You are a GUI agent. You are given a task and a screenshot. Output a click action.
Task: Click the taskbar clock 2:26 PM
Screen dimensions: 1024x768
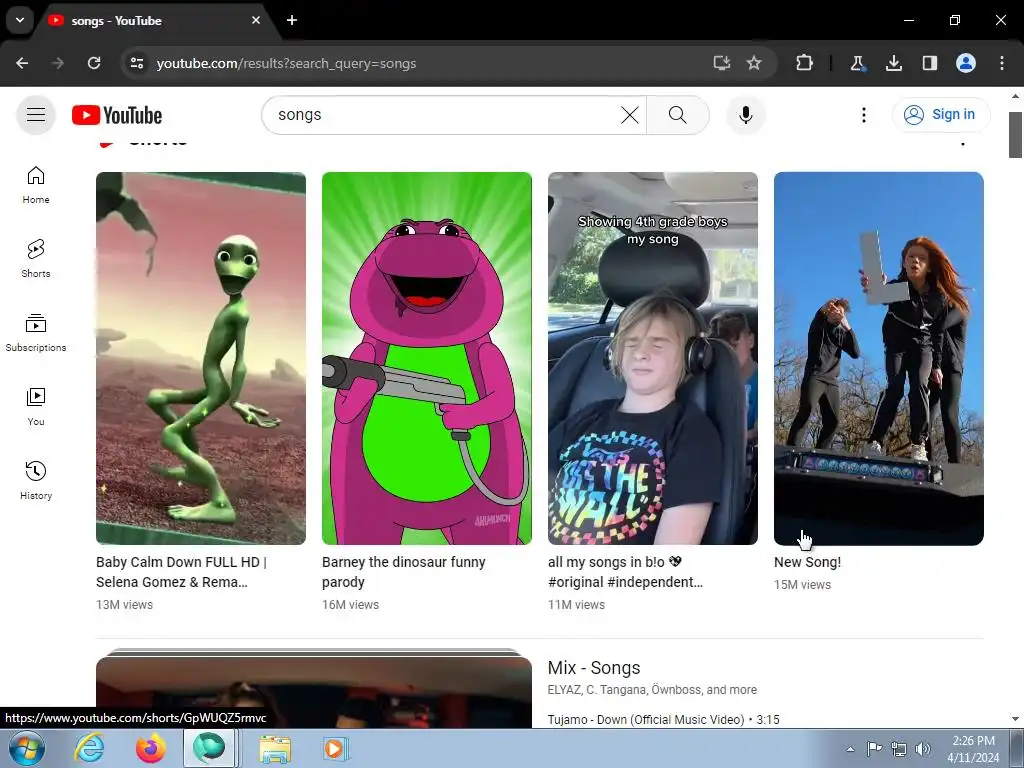click(x=973, y=749)
